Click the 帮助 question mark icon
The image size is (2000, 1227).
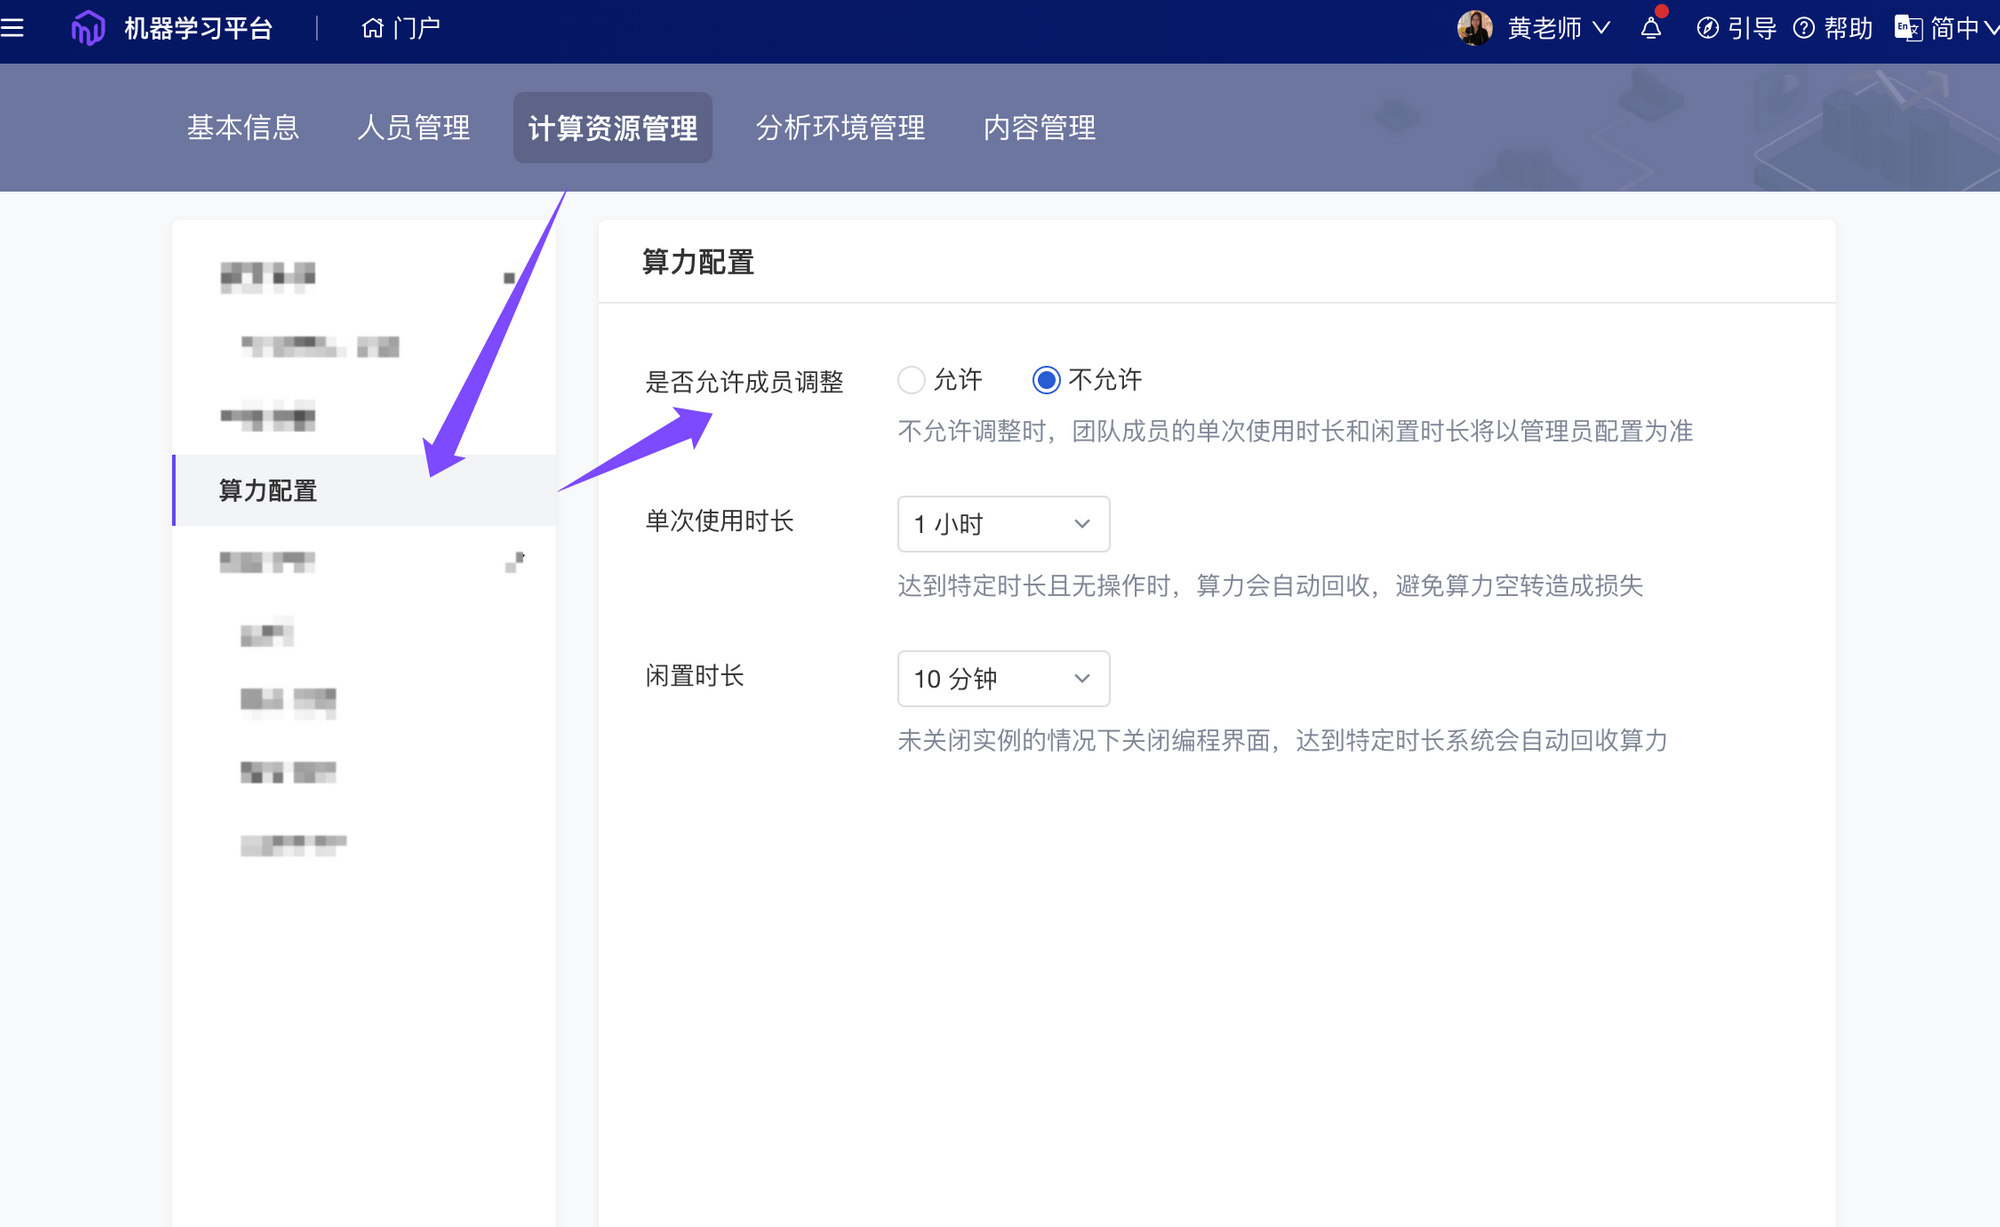1804,28
